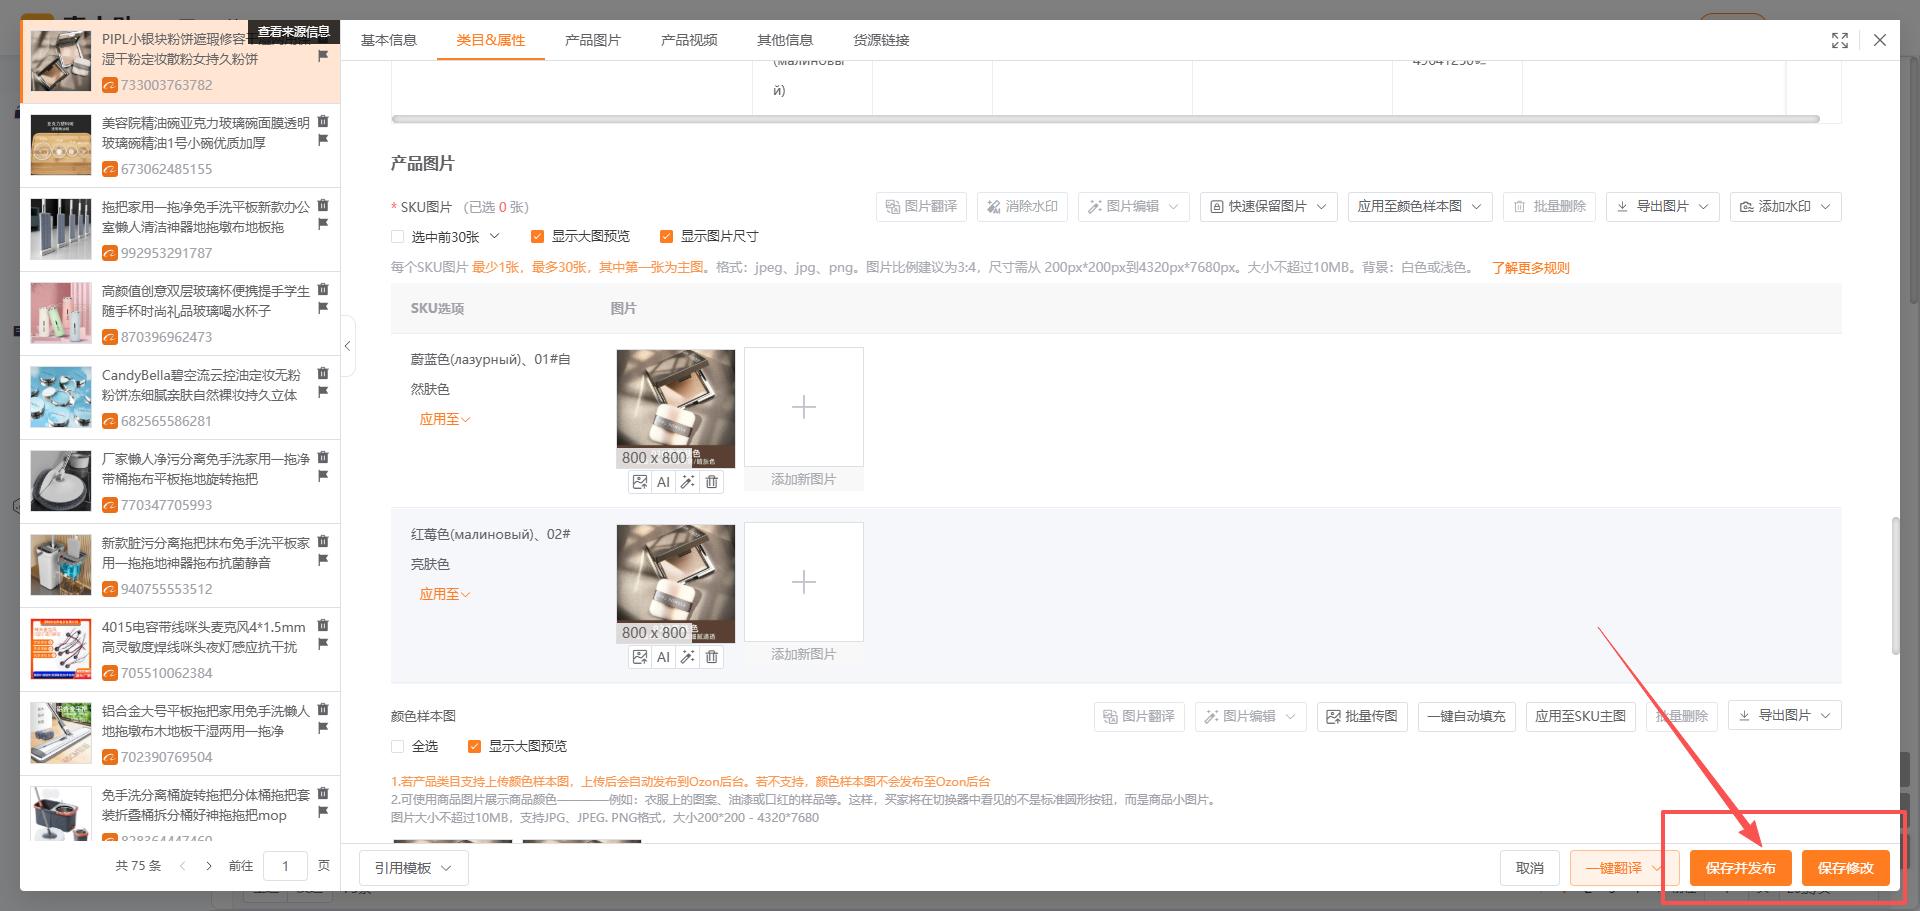Delete the 01# SKU image with the trash icon

(712, 482)
